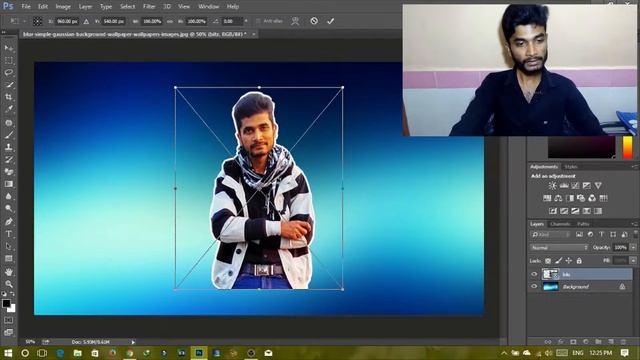
Task: Open the layer filter Kind dropdown
Action: (551, 234)
